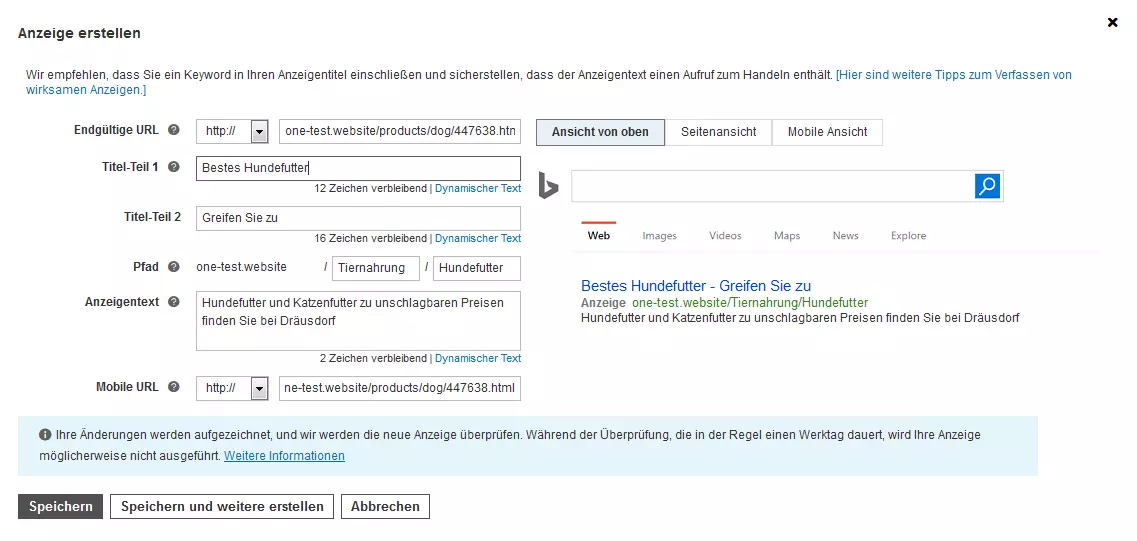Click Dynamischer Text link under Anzeigentext
Viewport: 1137px width, 541px height.
(478, 358)
